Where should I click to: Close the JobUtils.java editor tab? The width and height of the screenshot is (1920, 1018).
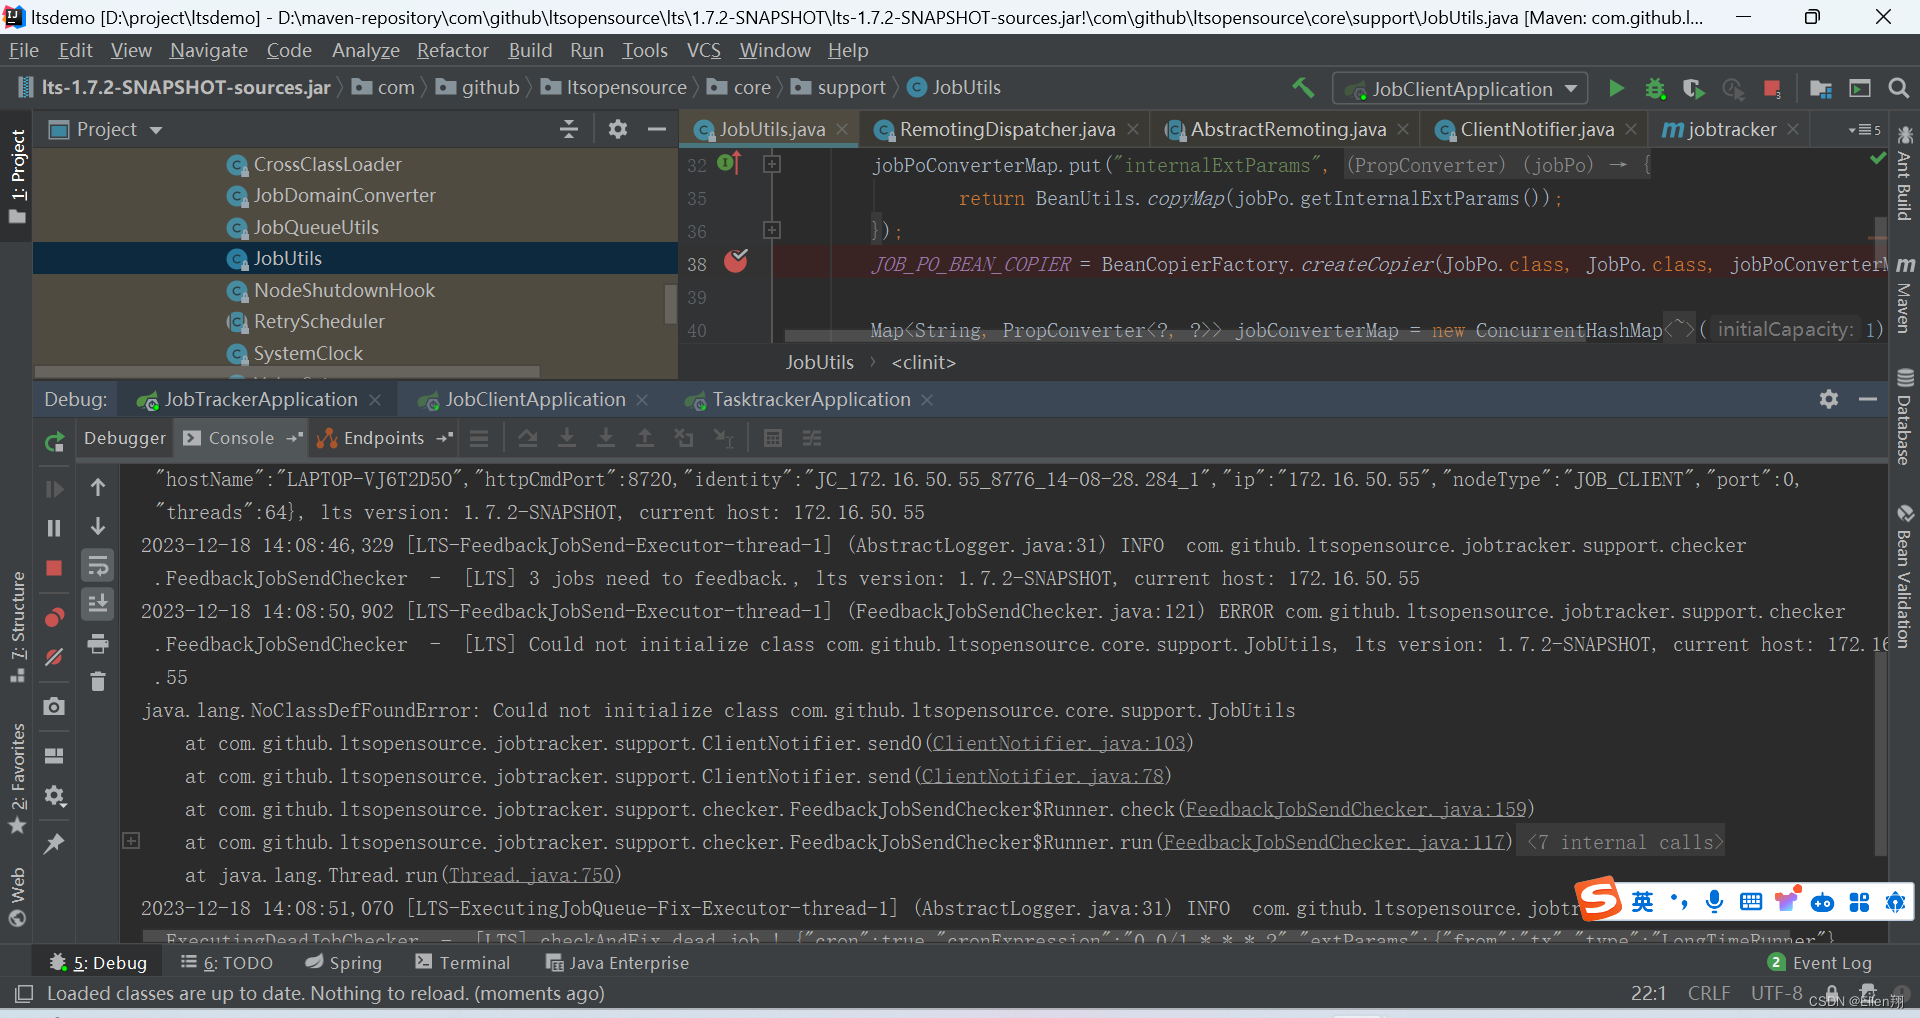(x=842, y=130)
